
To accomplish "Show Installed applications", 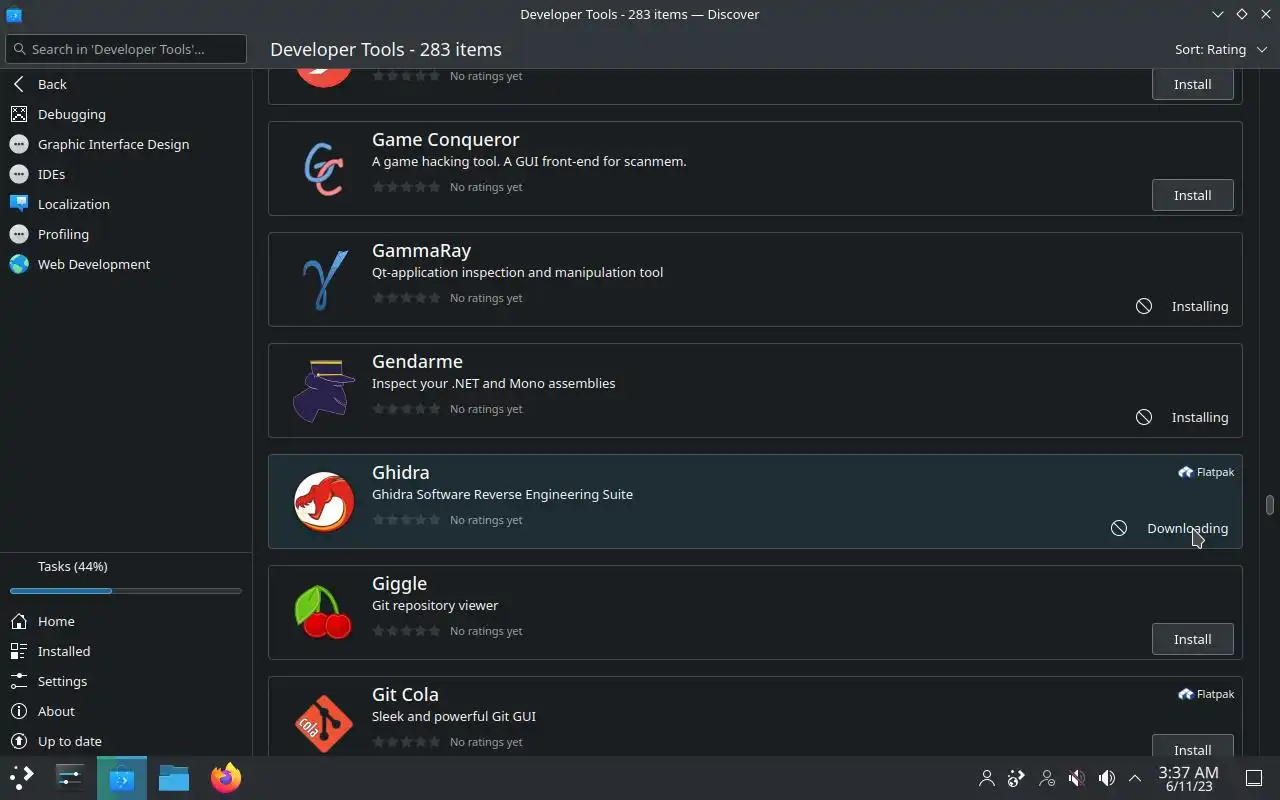I will (126, 651).
